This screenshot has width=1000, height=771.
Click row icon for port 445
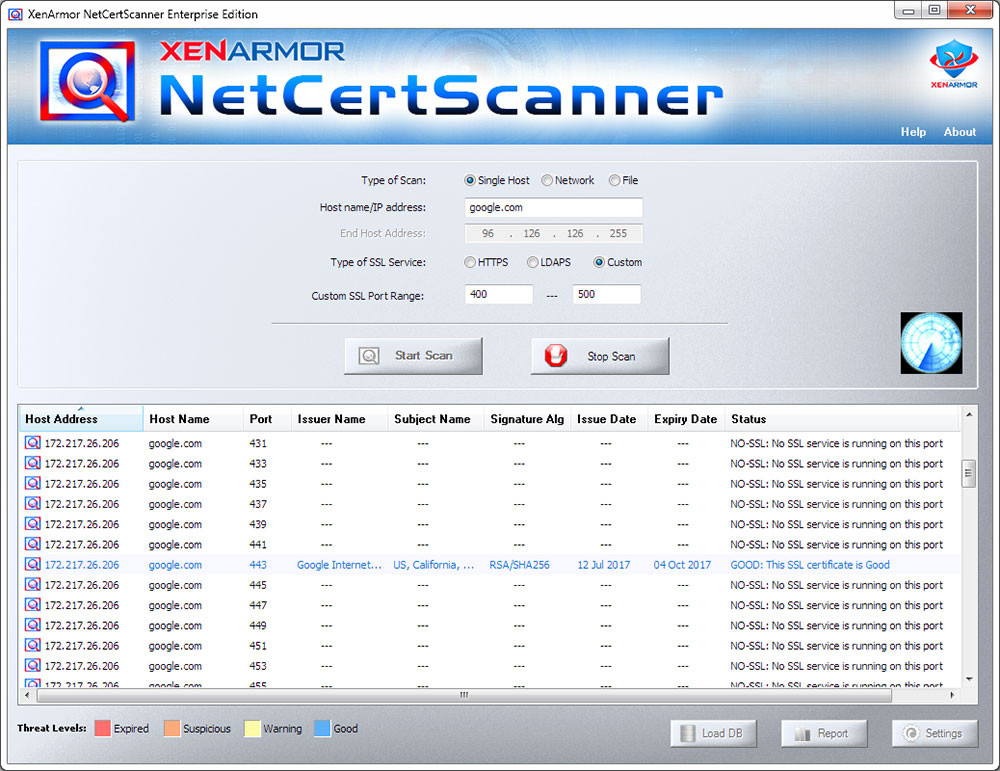[x=33, y=584]
